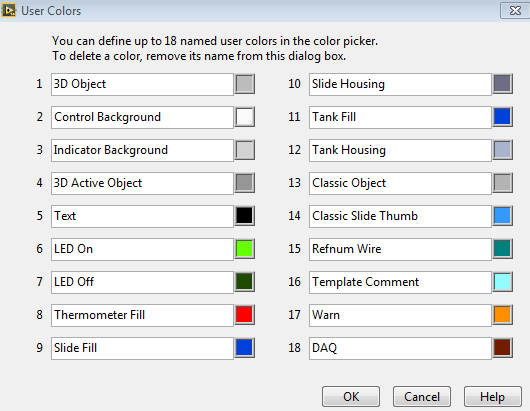Open the LED On green color swatch
The width and height of the screenshot is (530, 411).
(x=244, y=249)
